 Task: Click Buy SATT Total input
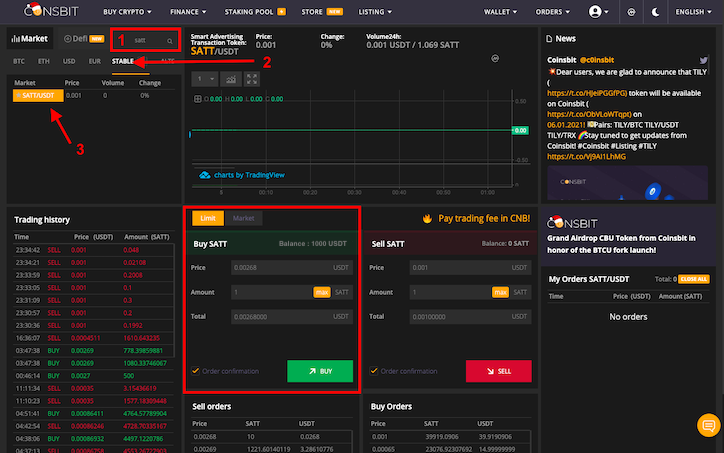pos(292,316)
